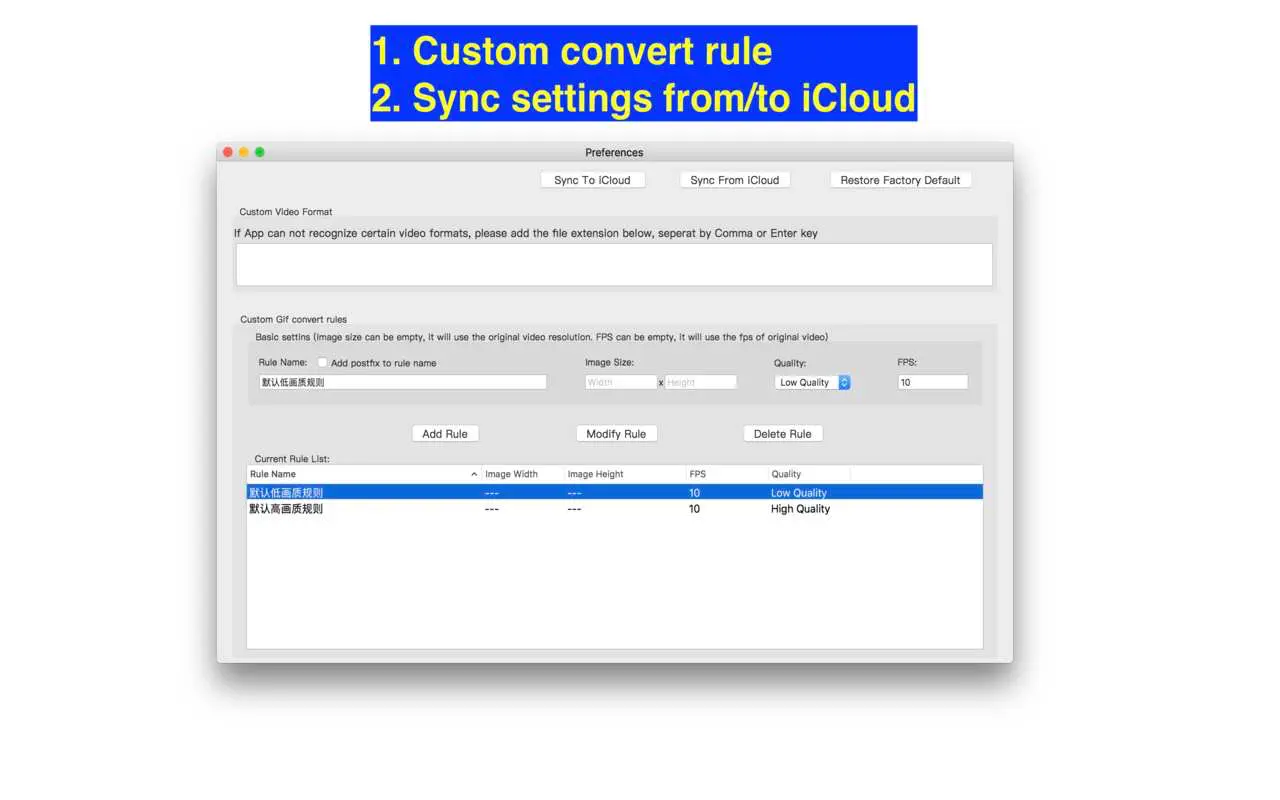This screenshot has height=800, width=1280.
Task: Click the Add Rule button
Action: (x=445, y=434)
